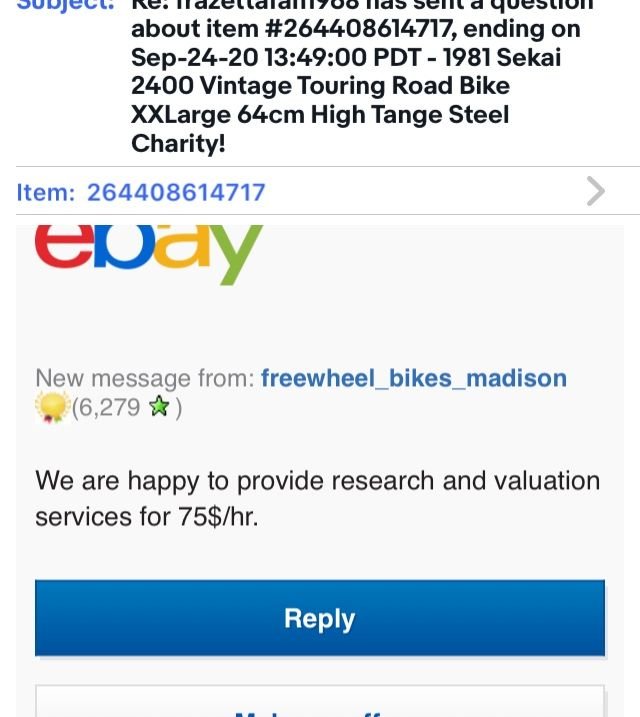View seller feedback score 6,279

106,407
